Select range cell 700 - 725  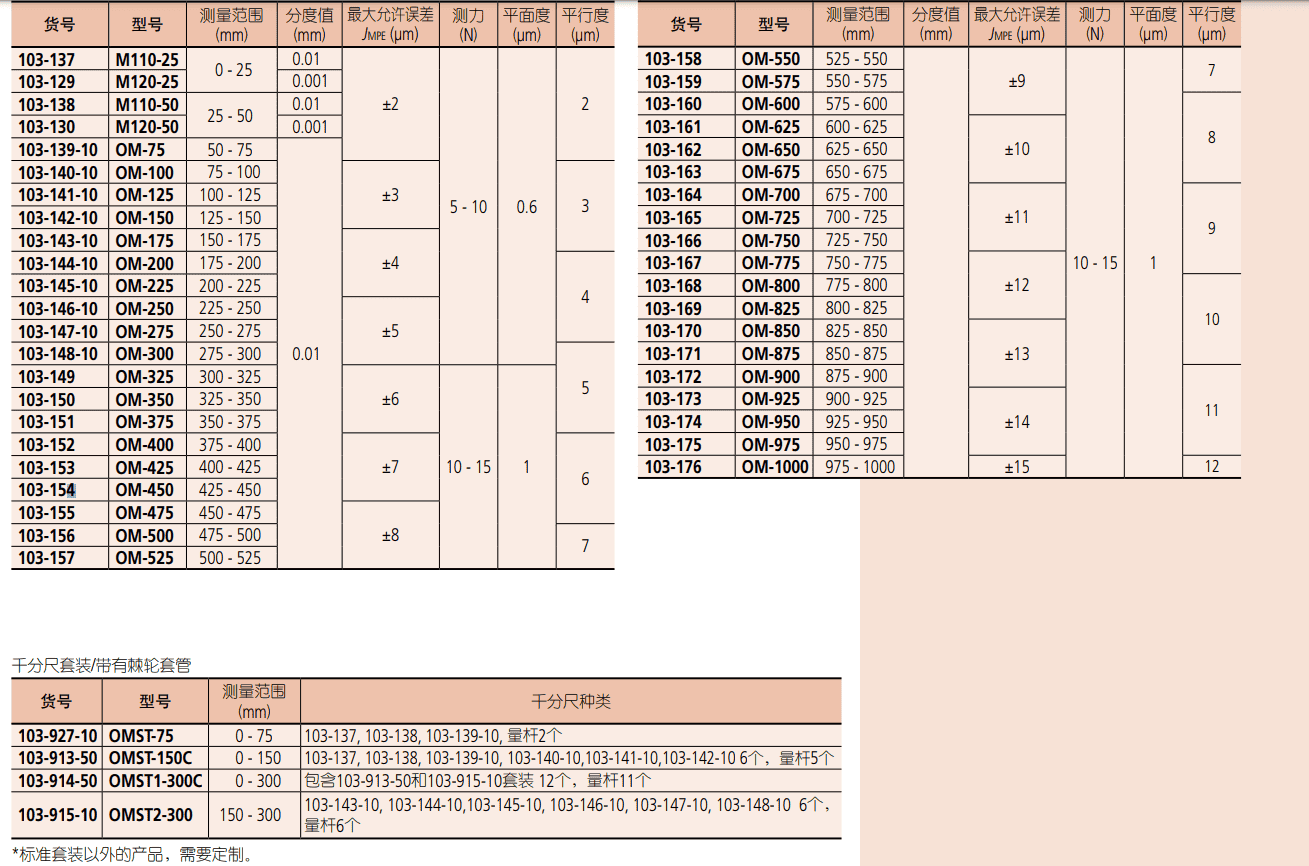click(857, 217)
